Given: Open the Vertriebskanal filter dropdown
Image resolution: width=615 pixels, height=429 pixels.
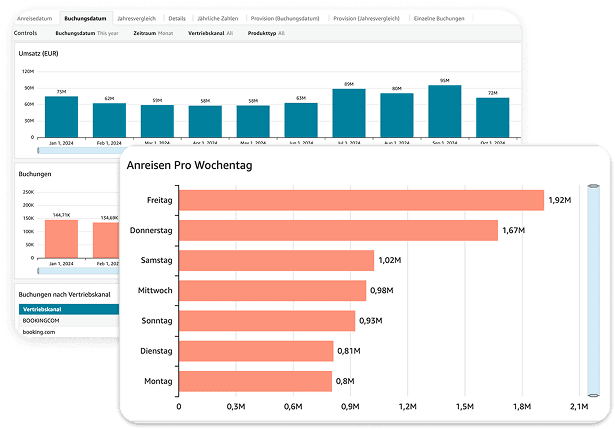Looking at the screenshot, I should click(x=211, y=33).
